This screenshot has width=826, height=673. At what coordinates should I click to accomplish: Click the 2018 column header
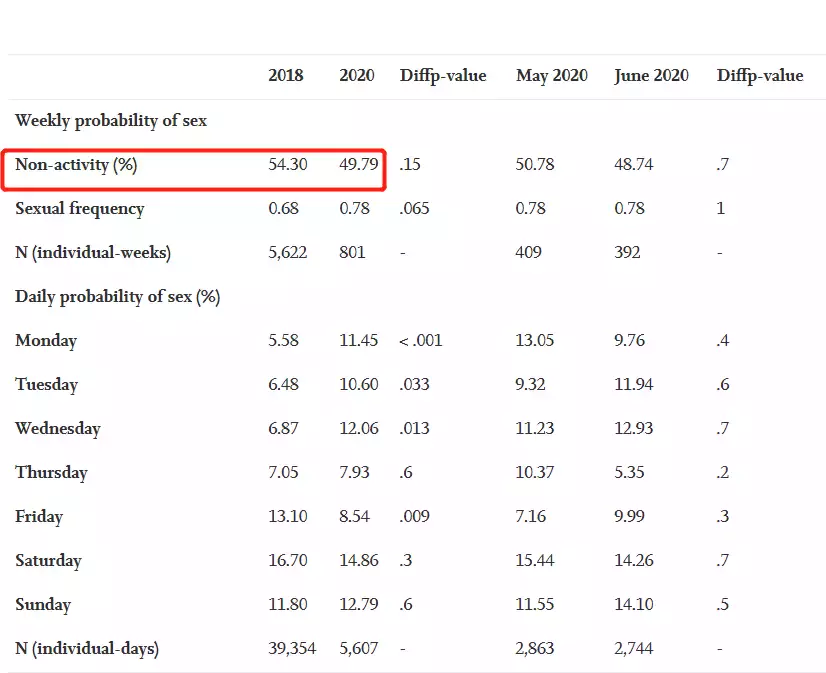285,76
